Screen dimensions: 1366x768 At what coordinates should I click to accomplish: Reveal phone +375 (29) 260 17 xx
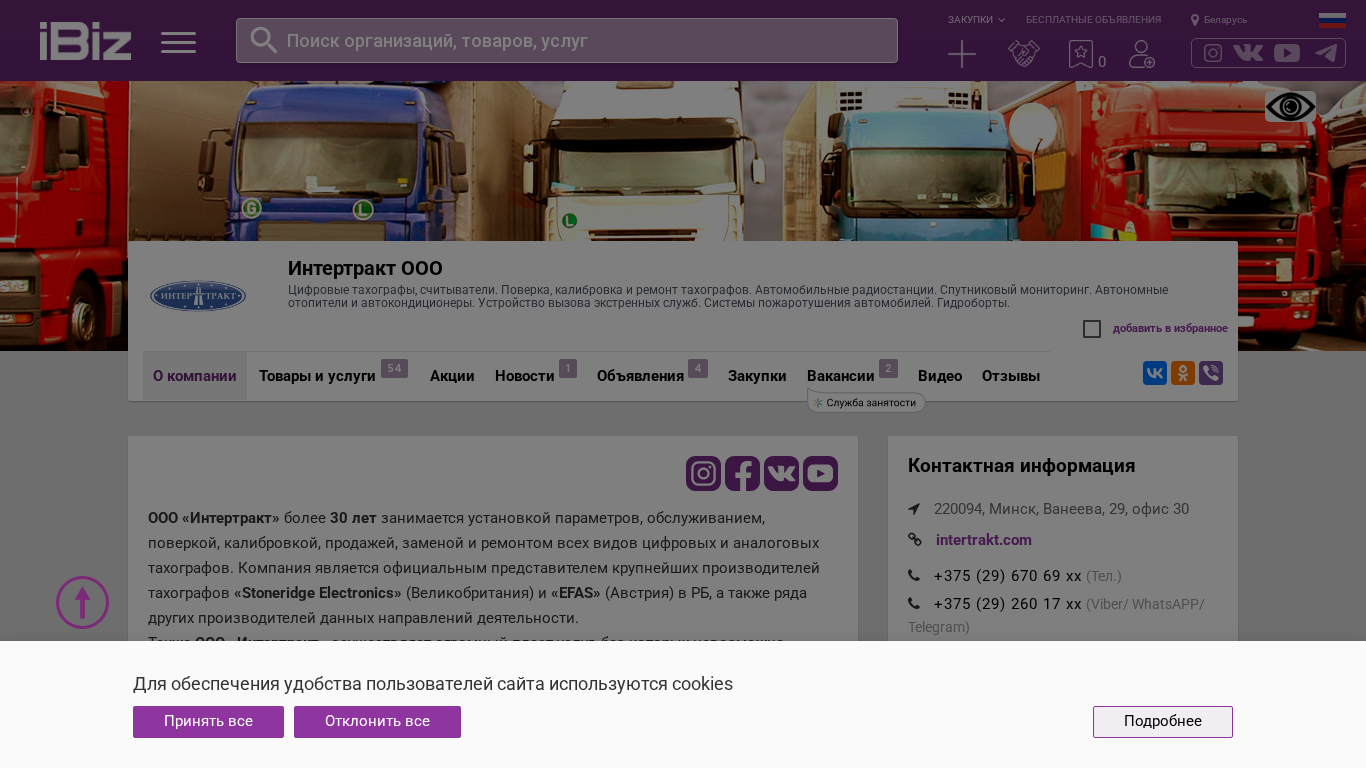pyautogui.click(x=1007, y=604)
